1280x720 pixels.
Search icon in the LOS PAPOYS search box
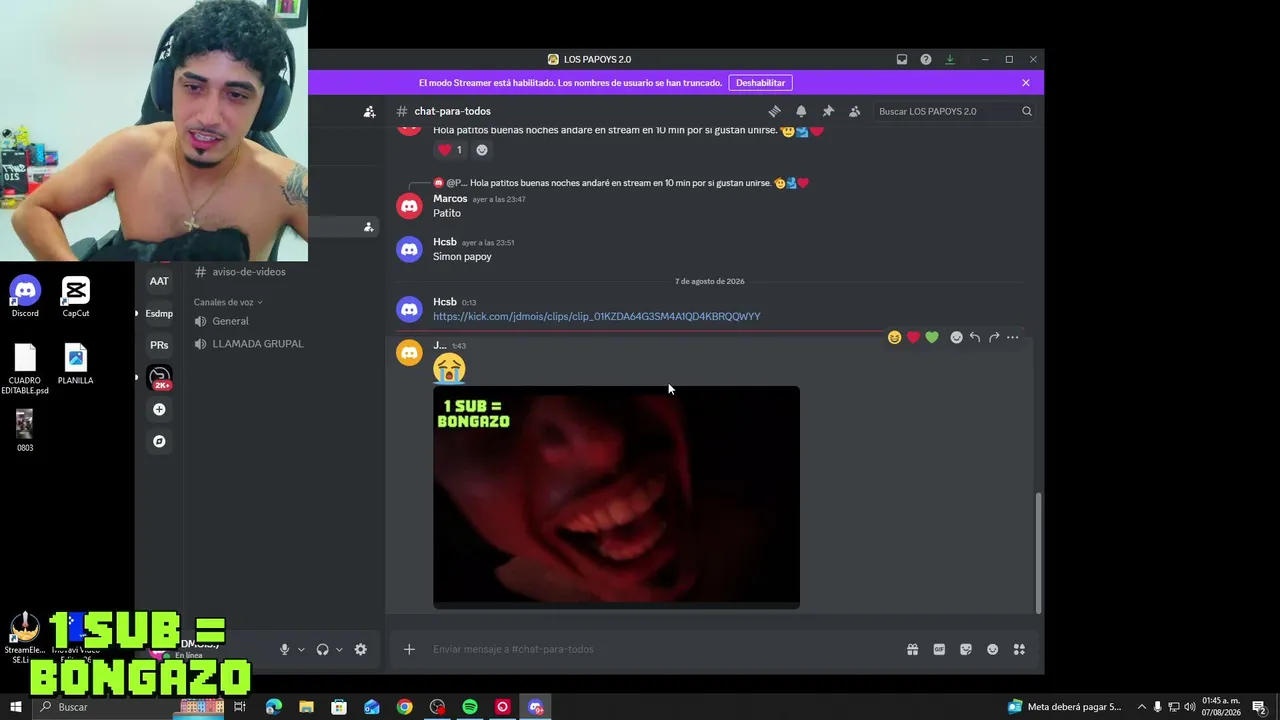point(1027,111)
